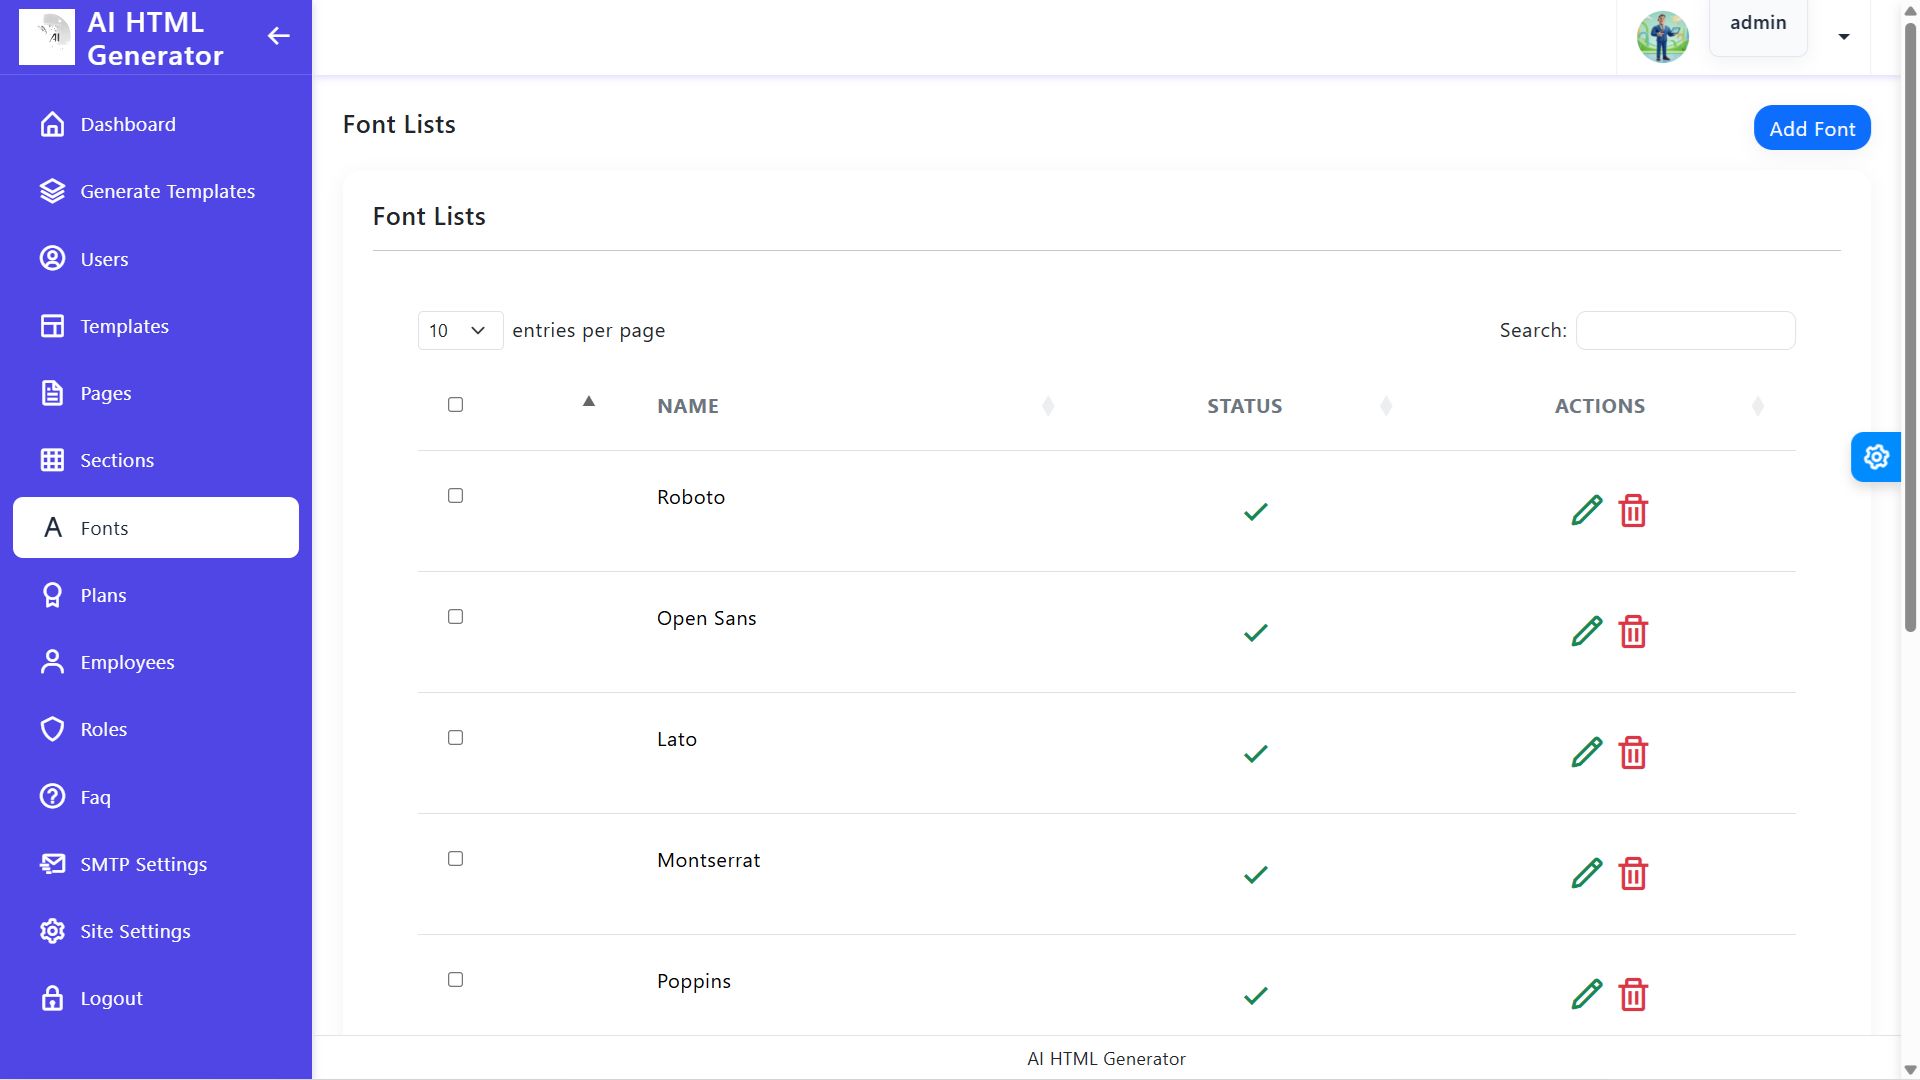Click the edit pencil icon for Lato
Image resolution: width=1920 pixels, height=1080 pixels.
tap(1586, 753)
